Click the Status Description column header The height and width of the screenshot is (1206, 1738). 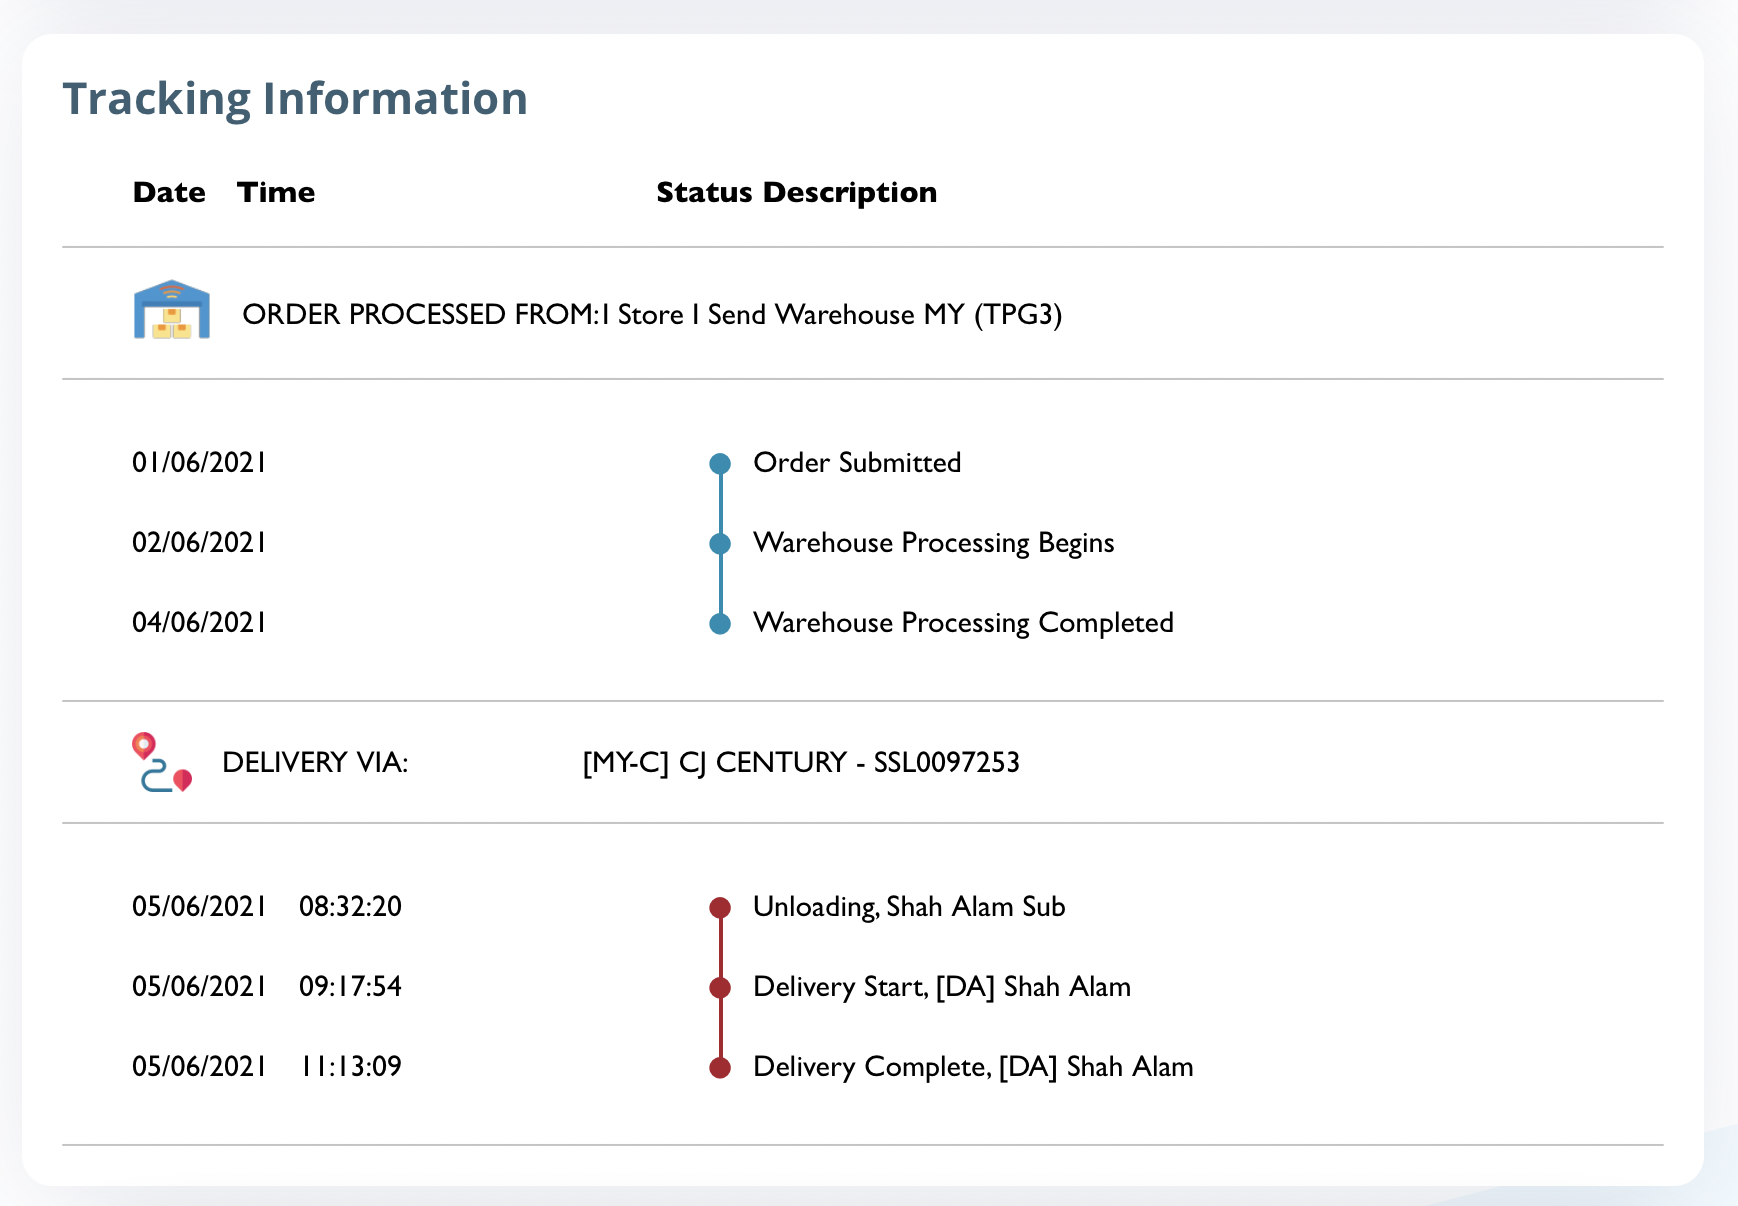click(x=796, y=192)
